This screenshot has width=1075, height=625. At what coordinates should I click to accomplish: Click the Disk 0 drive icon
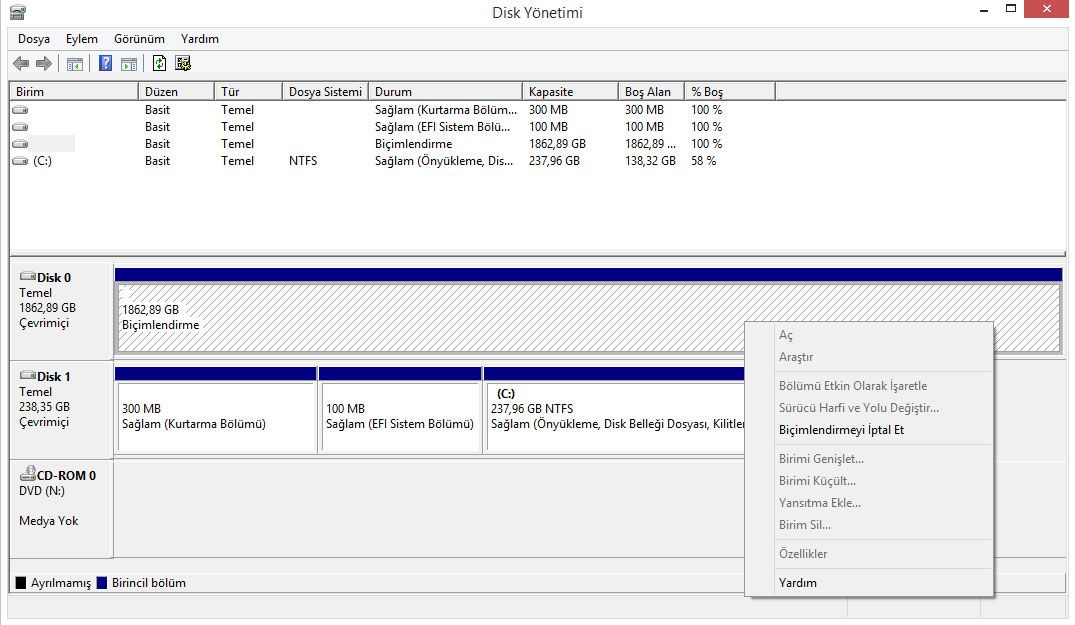coord(27,276)
